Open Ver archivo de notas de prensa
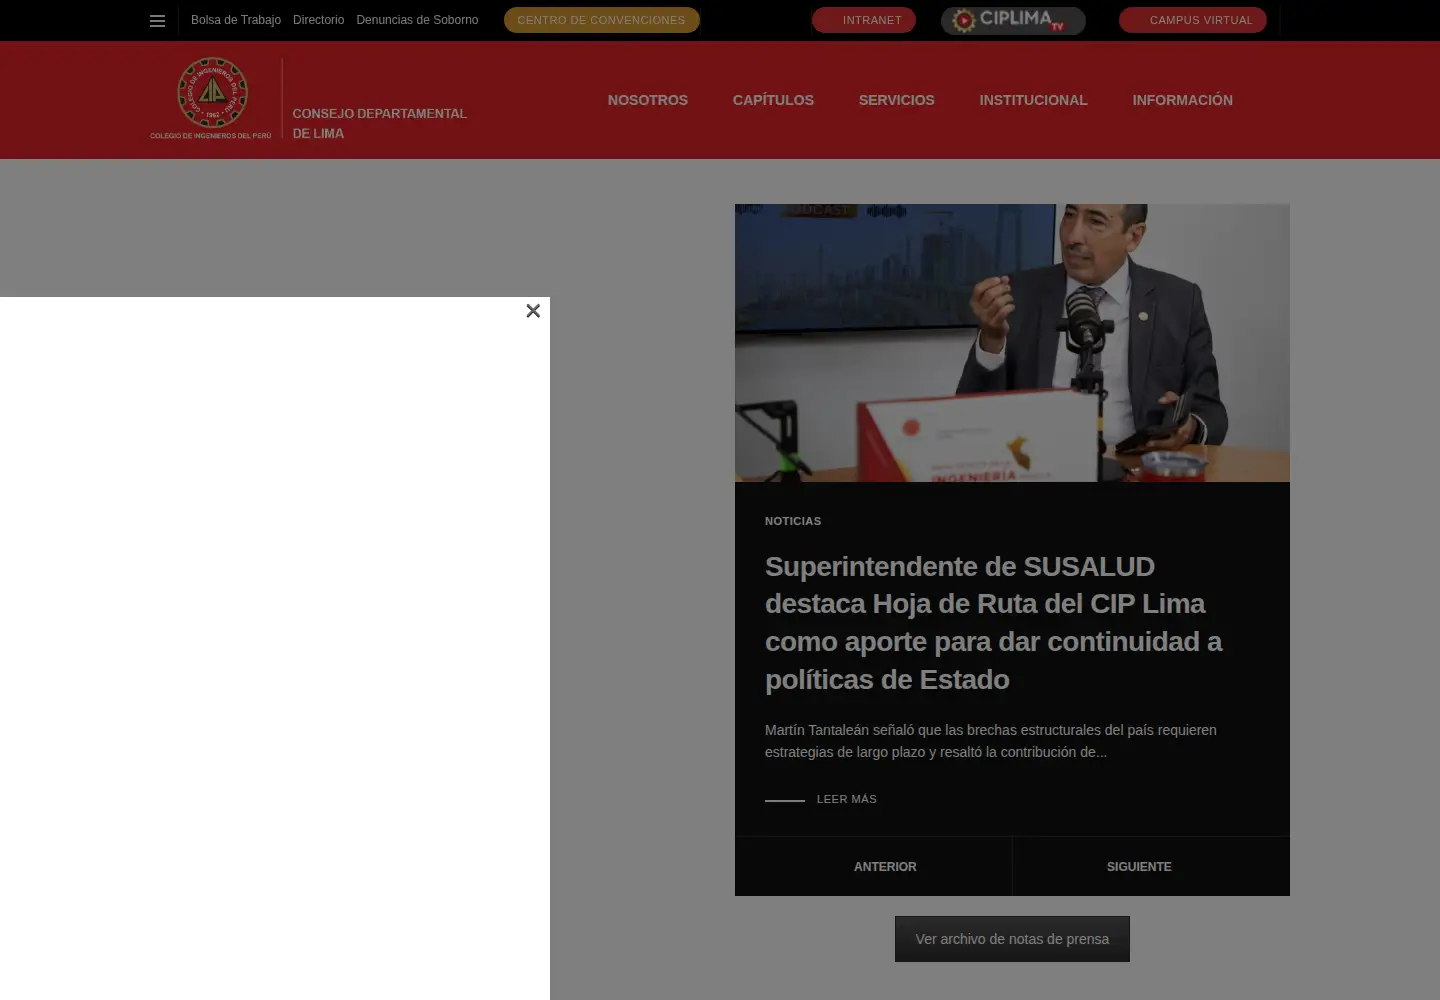 pyautogui.click(x=1012, y=939)
